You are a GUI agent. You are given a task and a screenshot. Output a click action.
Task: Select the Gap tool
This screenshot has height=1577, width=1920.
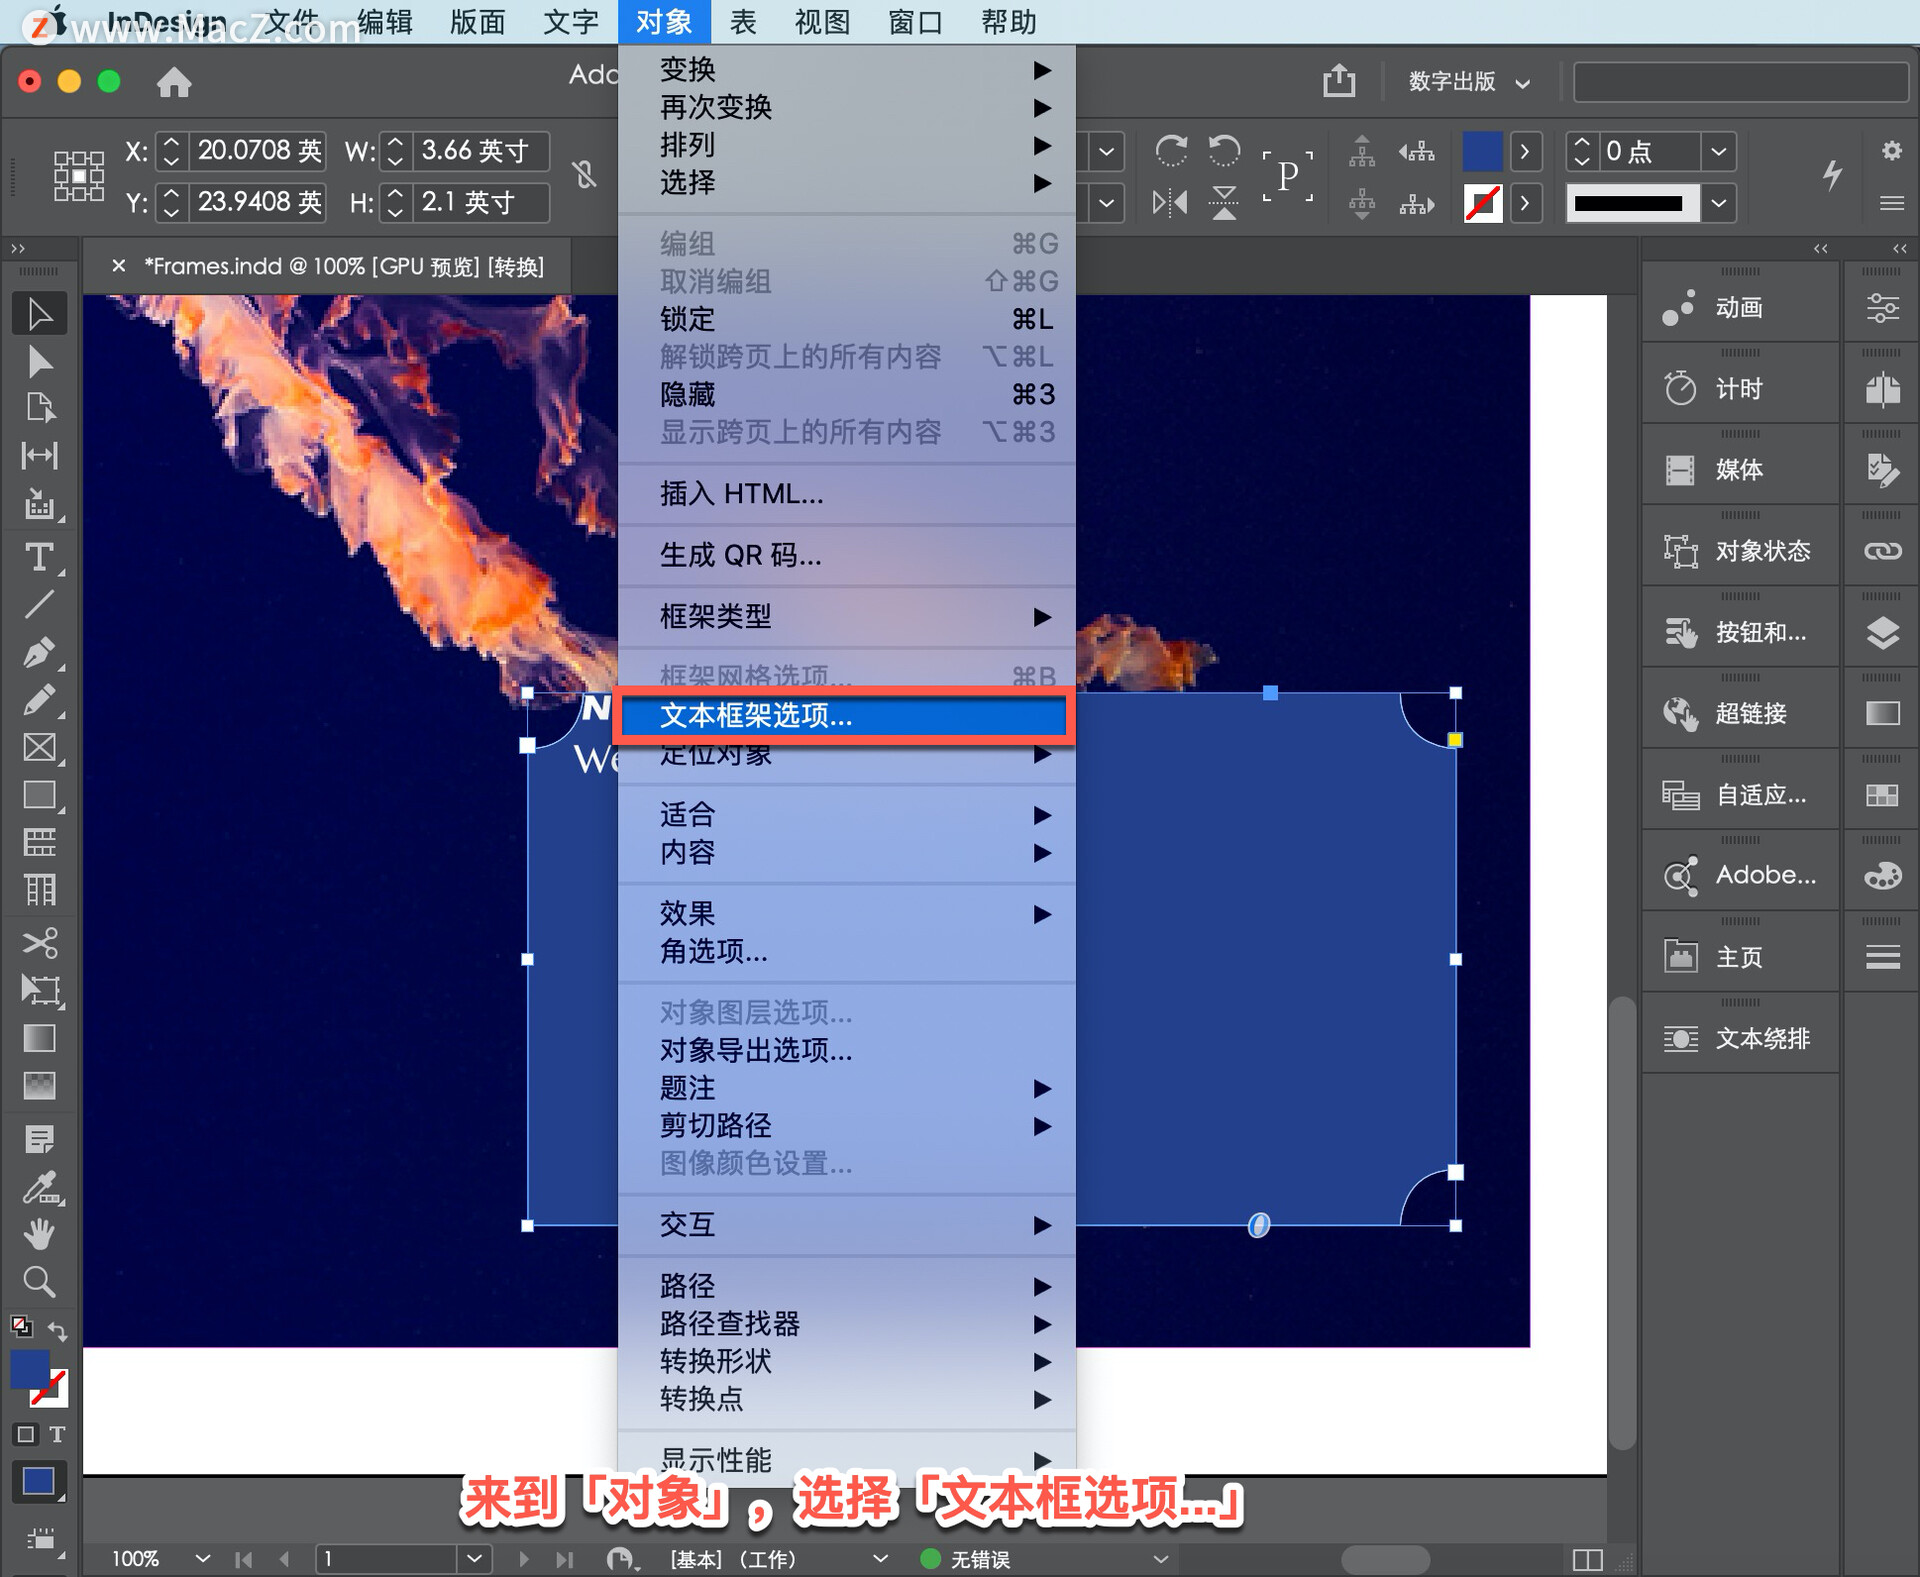39,455
